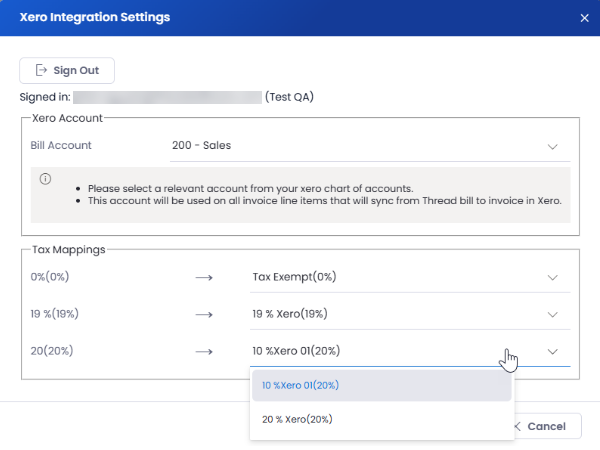Open the Tax Exempt(0%) dropdown chevron

click(x=552, y=277)
